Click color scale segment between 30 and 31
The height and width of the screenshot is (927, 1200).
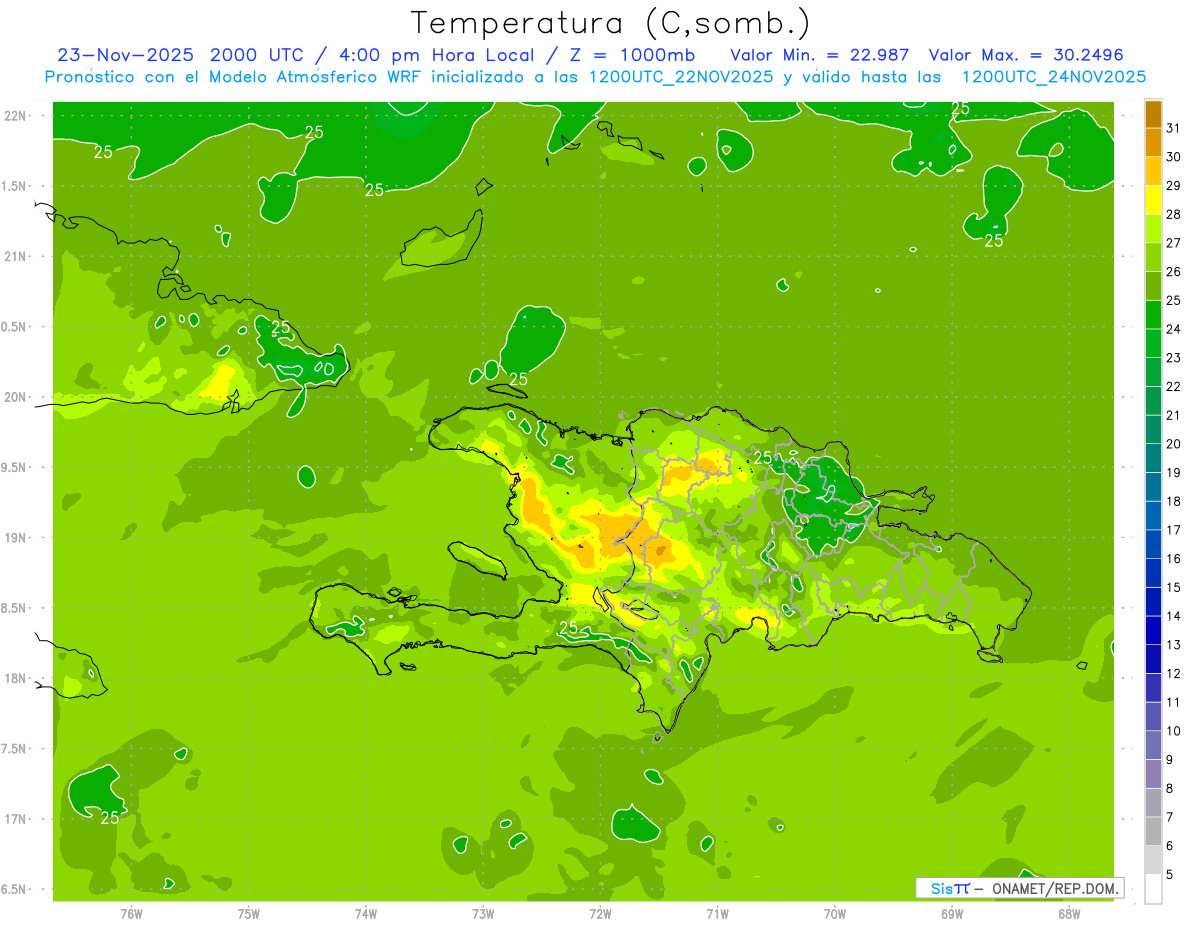[1153, 143]
